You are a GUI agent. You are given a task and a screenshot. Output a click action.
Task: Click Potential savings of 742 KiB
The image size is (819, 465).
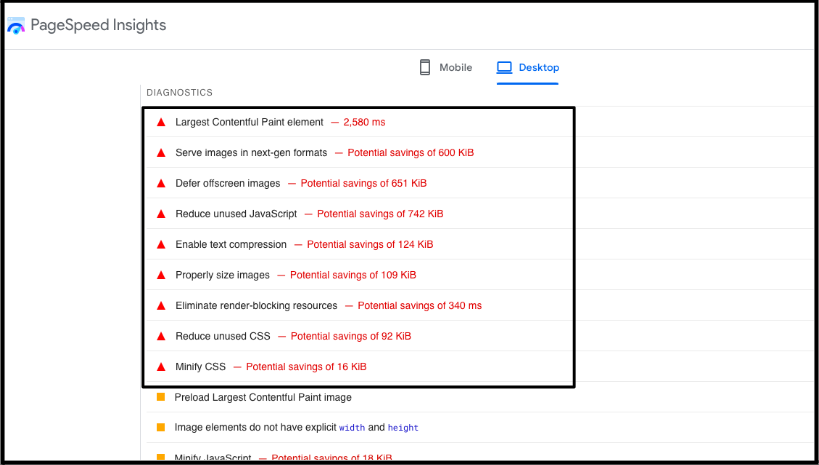pos(380,214)
